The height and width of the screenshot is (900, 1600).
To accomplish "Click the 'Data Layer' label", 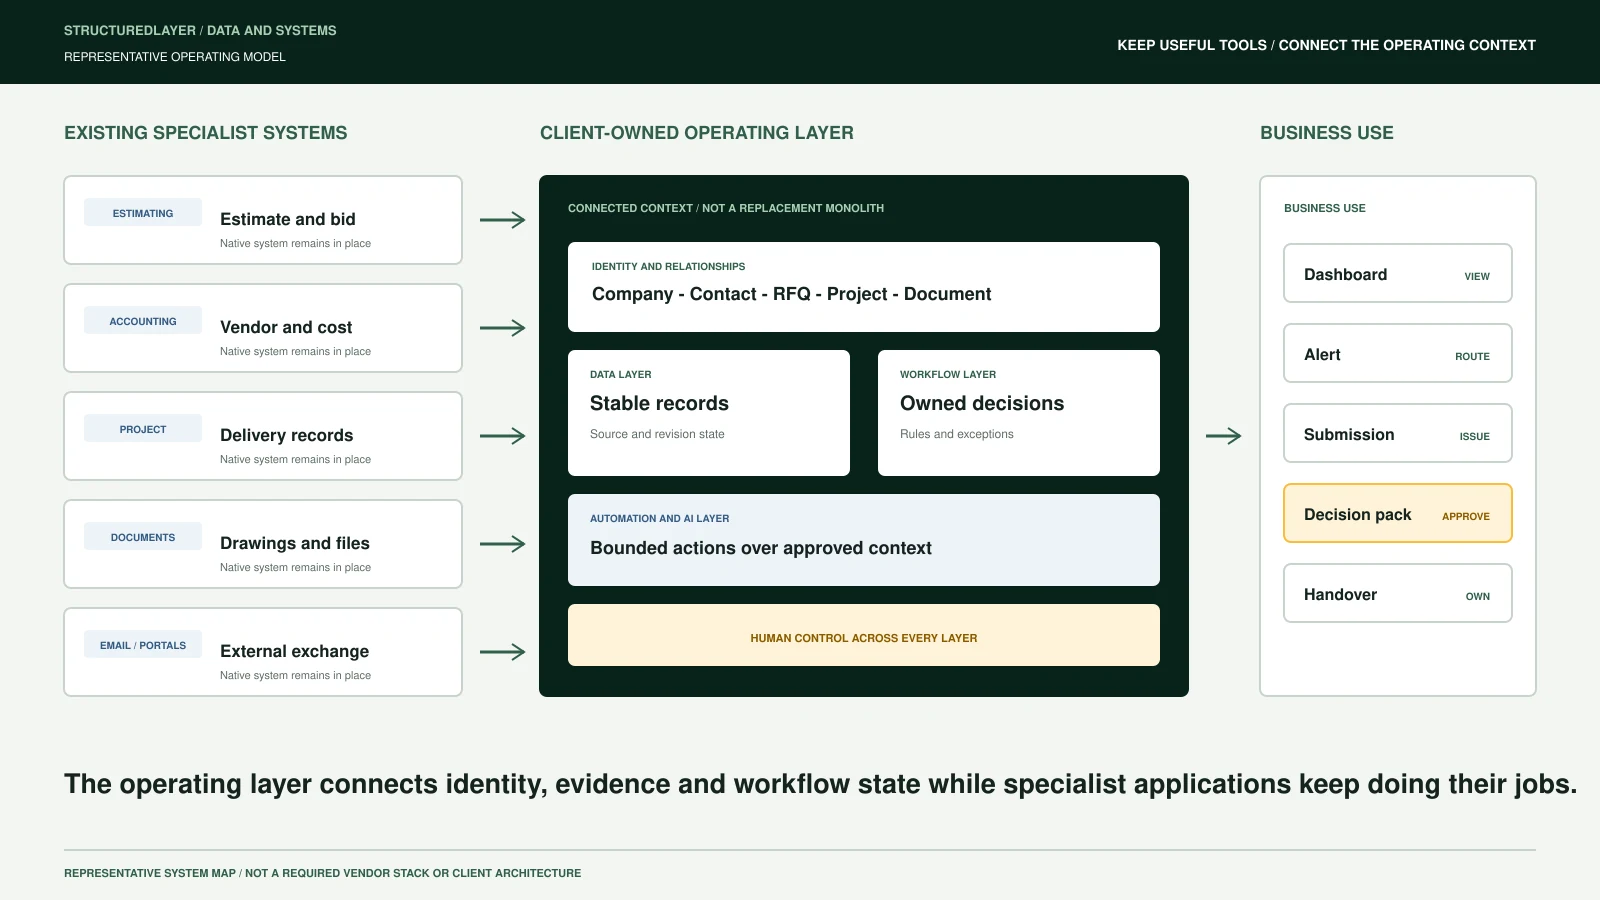I will (x=621, y=374).
